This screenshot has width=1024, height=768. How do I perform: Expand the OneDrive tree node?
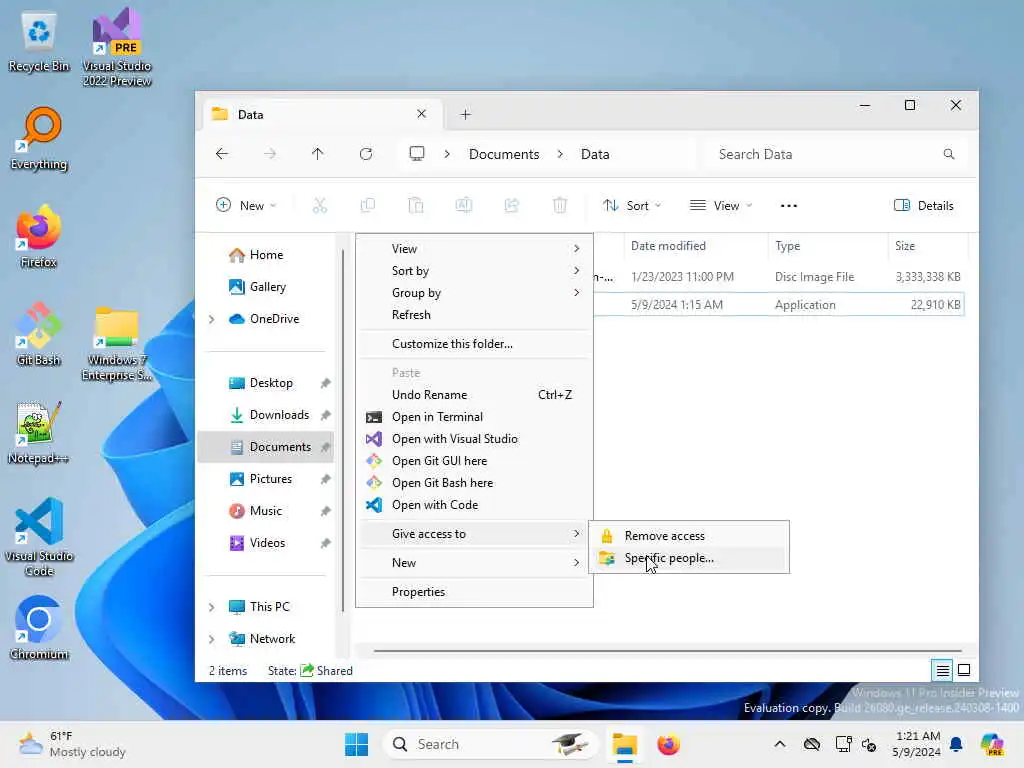212,319
